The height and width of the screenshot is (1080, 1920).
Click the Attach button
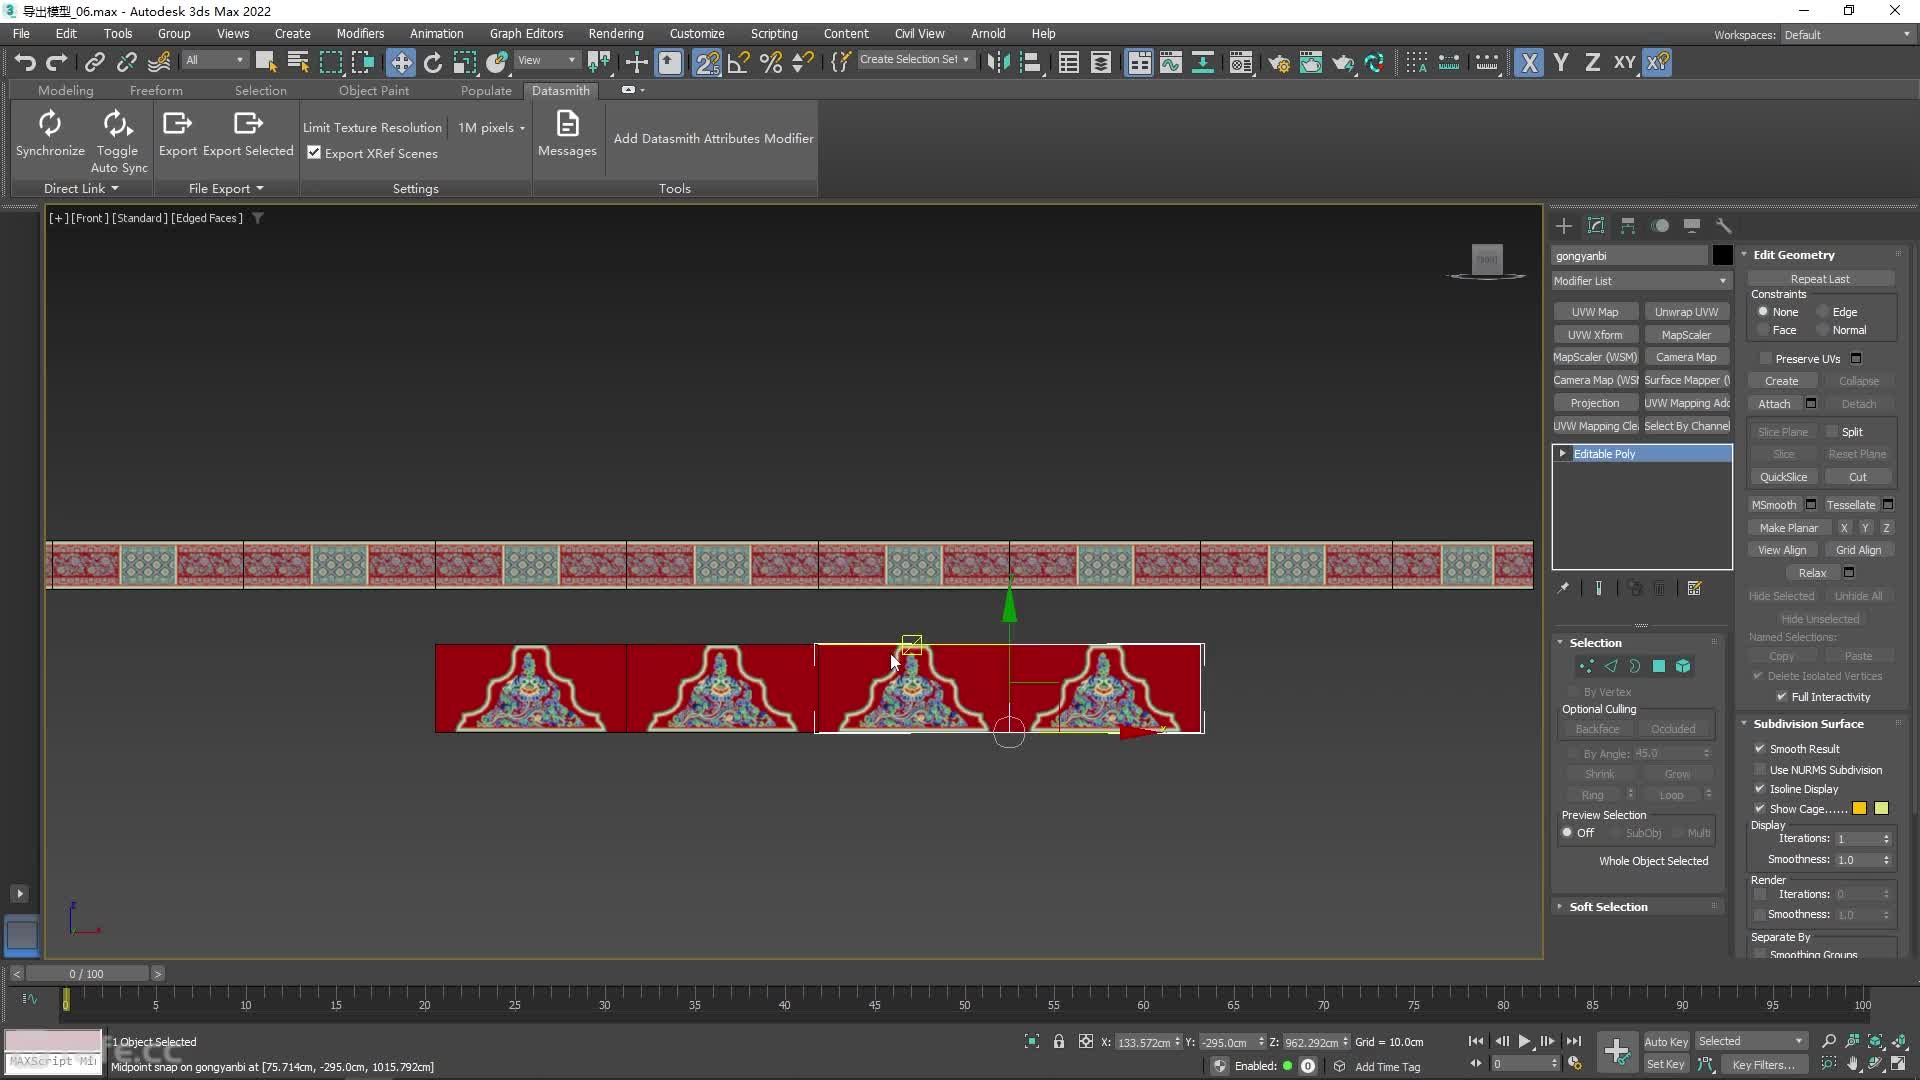1775,404
